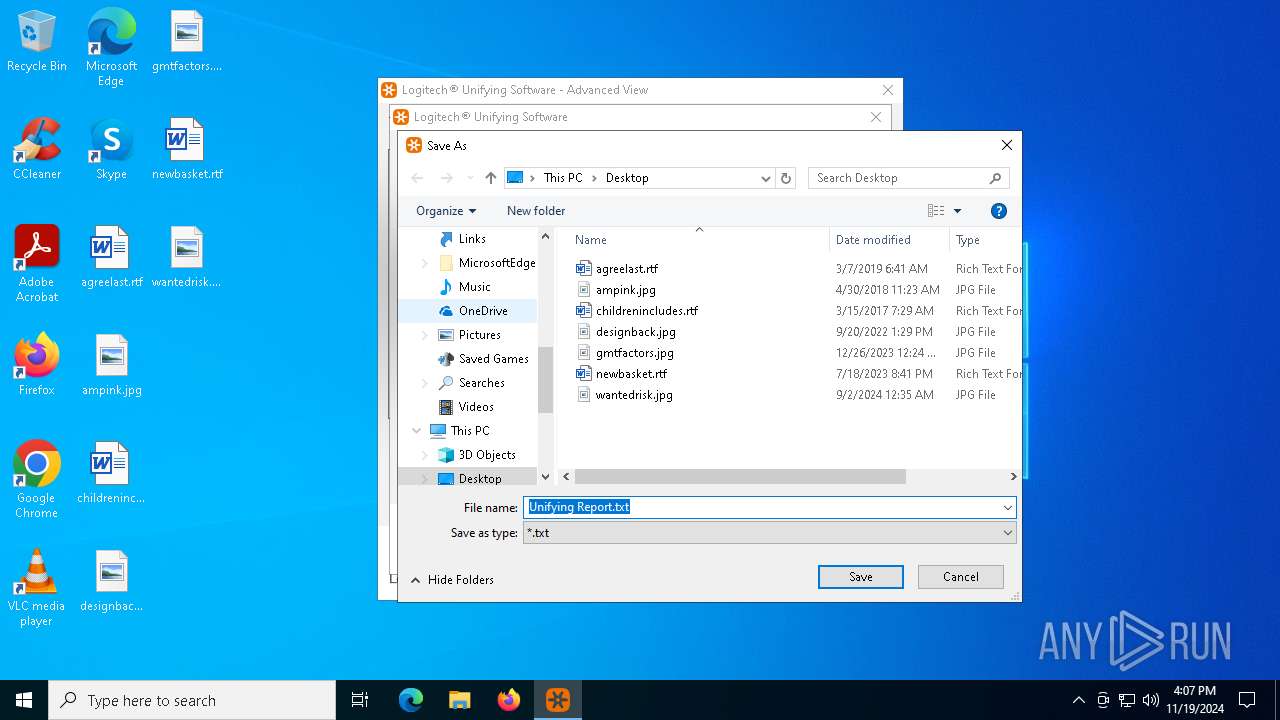Viewport: 1280px width, 720px height.
Task: Open the volume control in tray
Action: click(x=1151, y=700)
